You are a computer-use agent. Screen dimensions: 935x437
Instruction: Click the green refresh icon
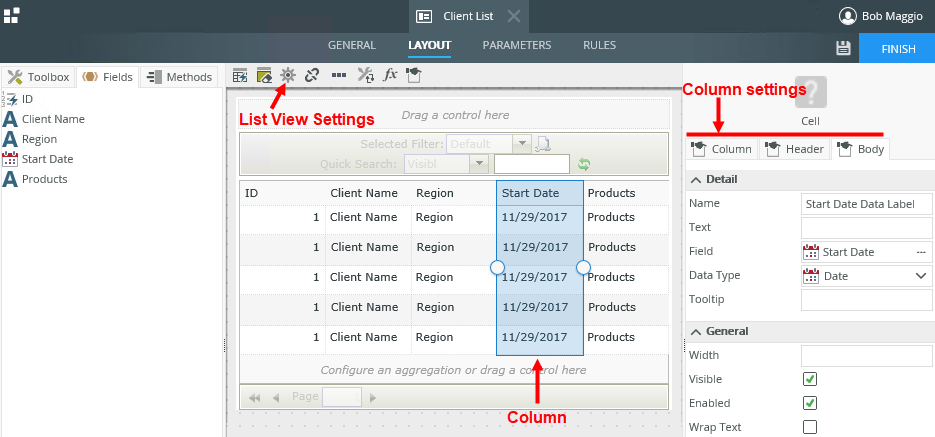[x=584, y=164]
